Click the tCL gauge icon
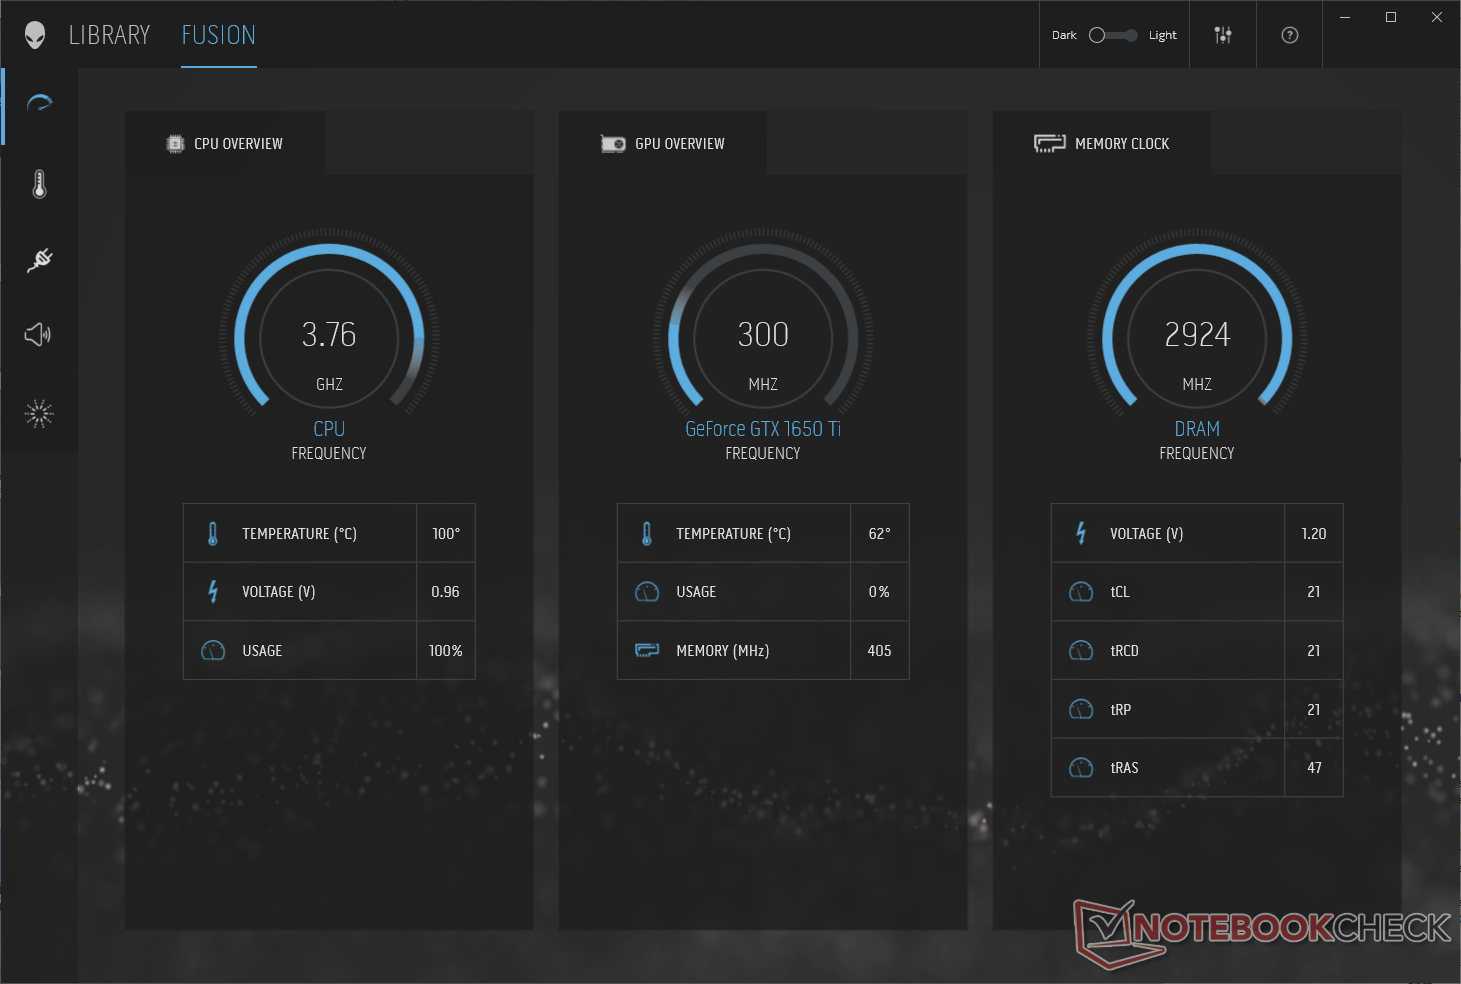The image size is (1461, 984). click(x=1081, y=592)
